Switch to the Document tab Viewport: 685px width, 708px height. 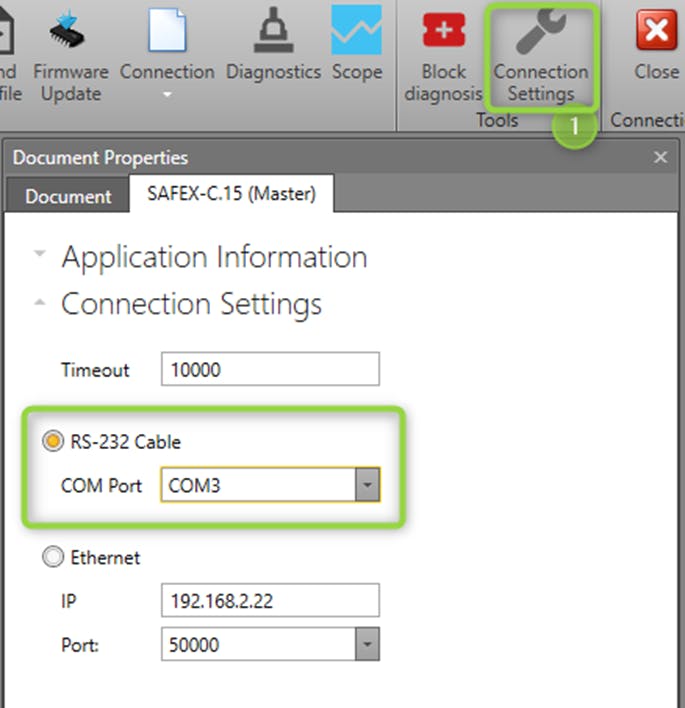pyautogui.click(x=68, y=195)
